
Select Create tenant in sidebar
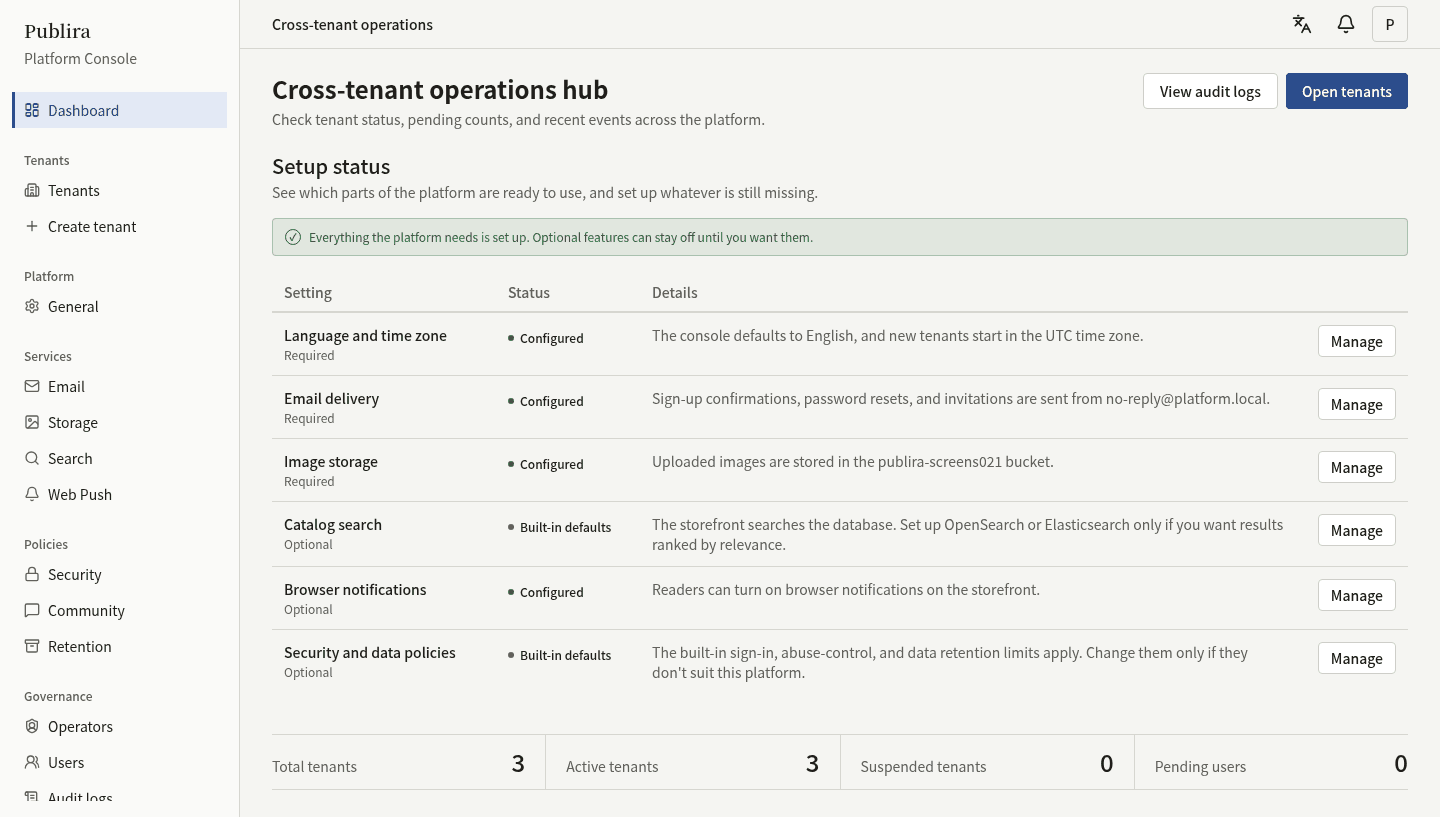pos(120,226)
